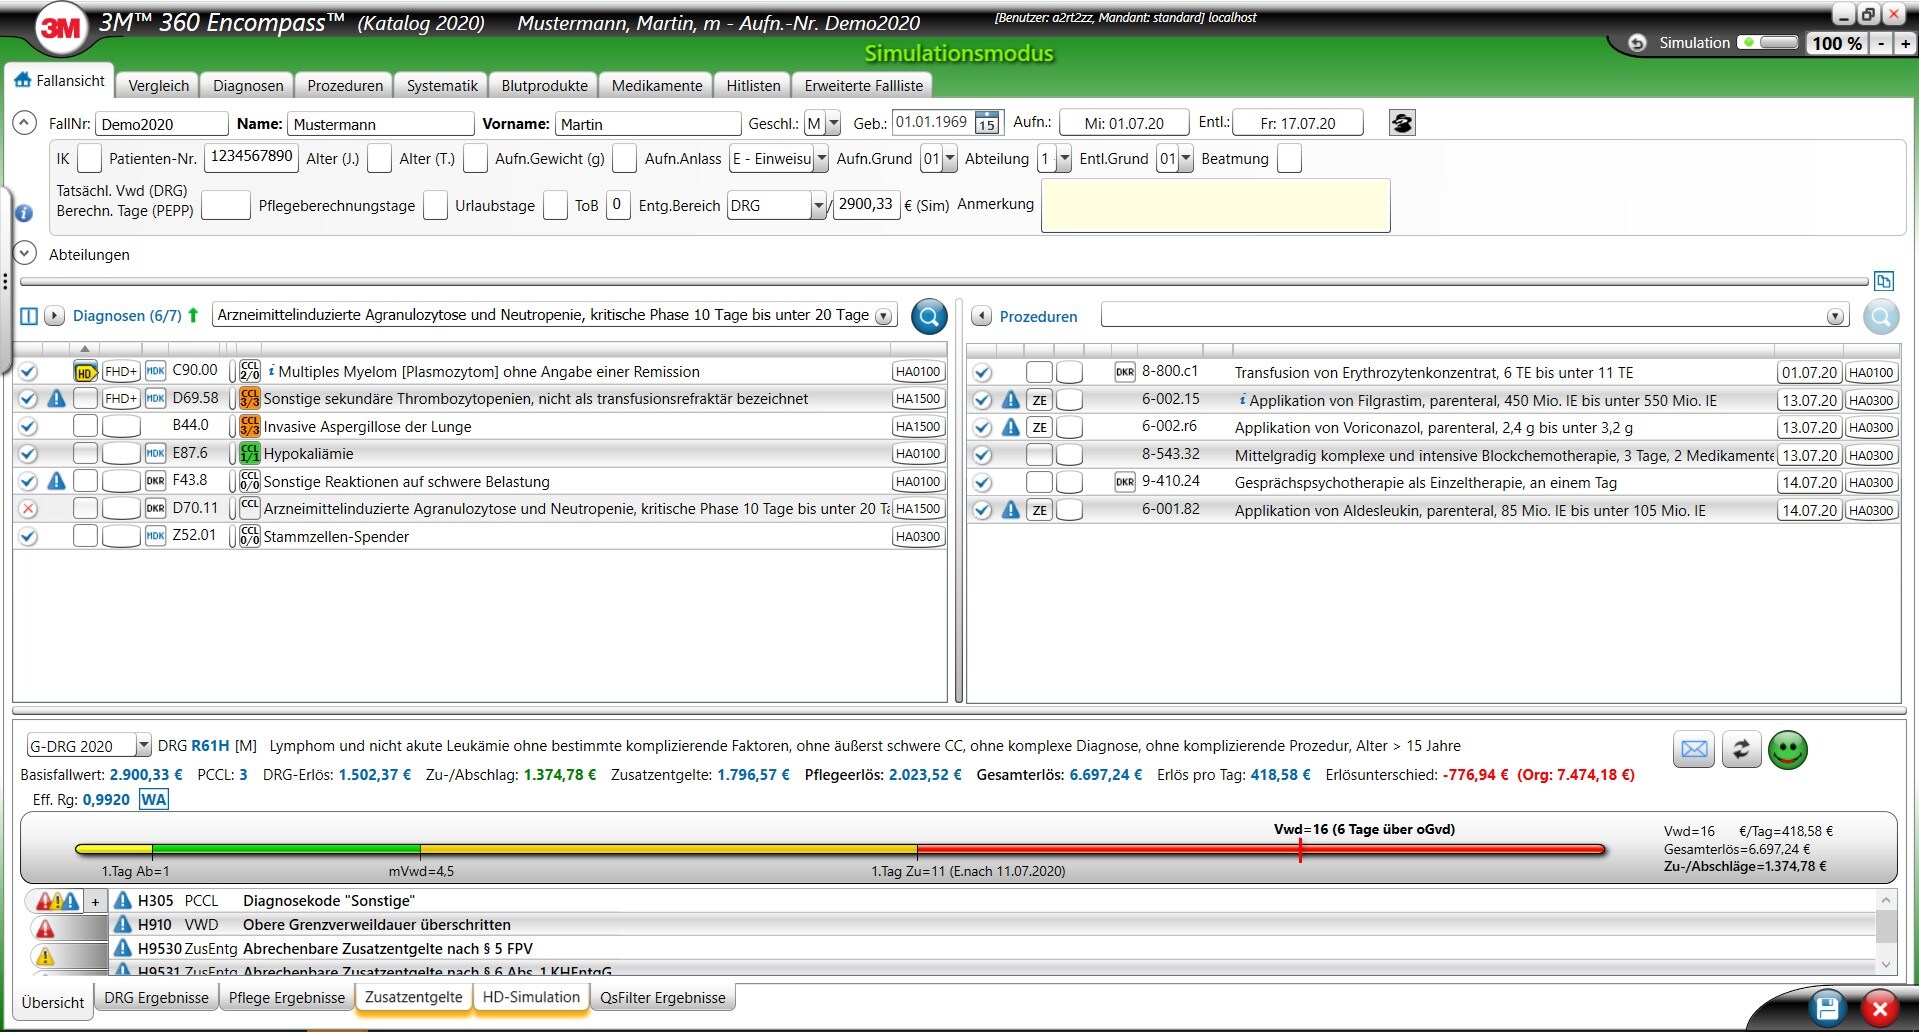The width and height of the screenshot is (1919, 1032).
Task: Toggle the red X mark on D70.11 row
Action: 28,509
